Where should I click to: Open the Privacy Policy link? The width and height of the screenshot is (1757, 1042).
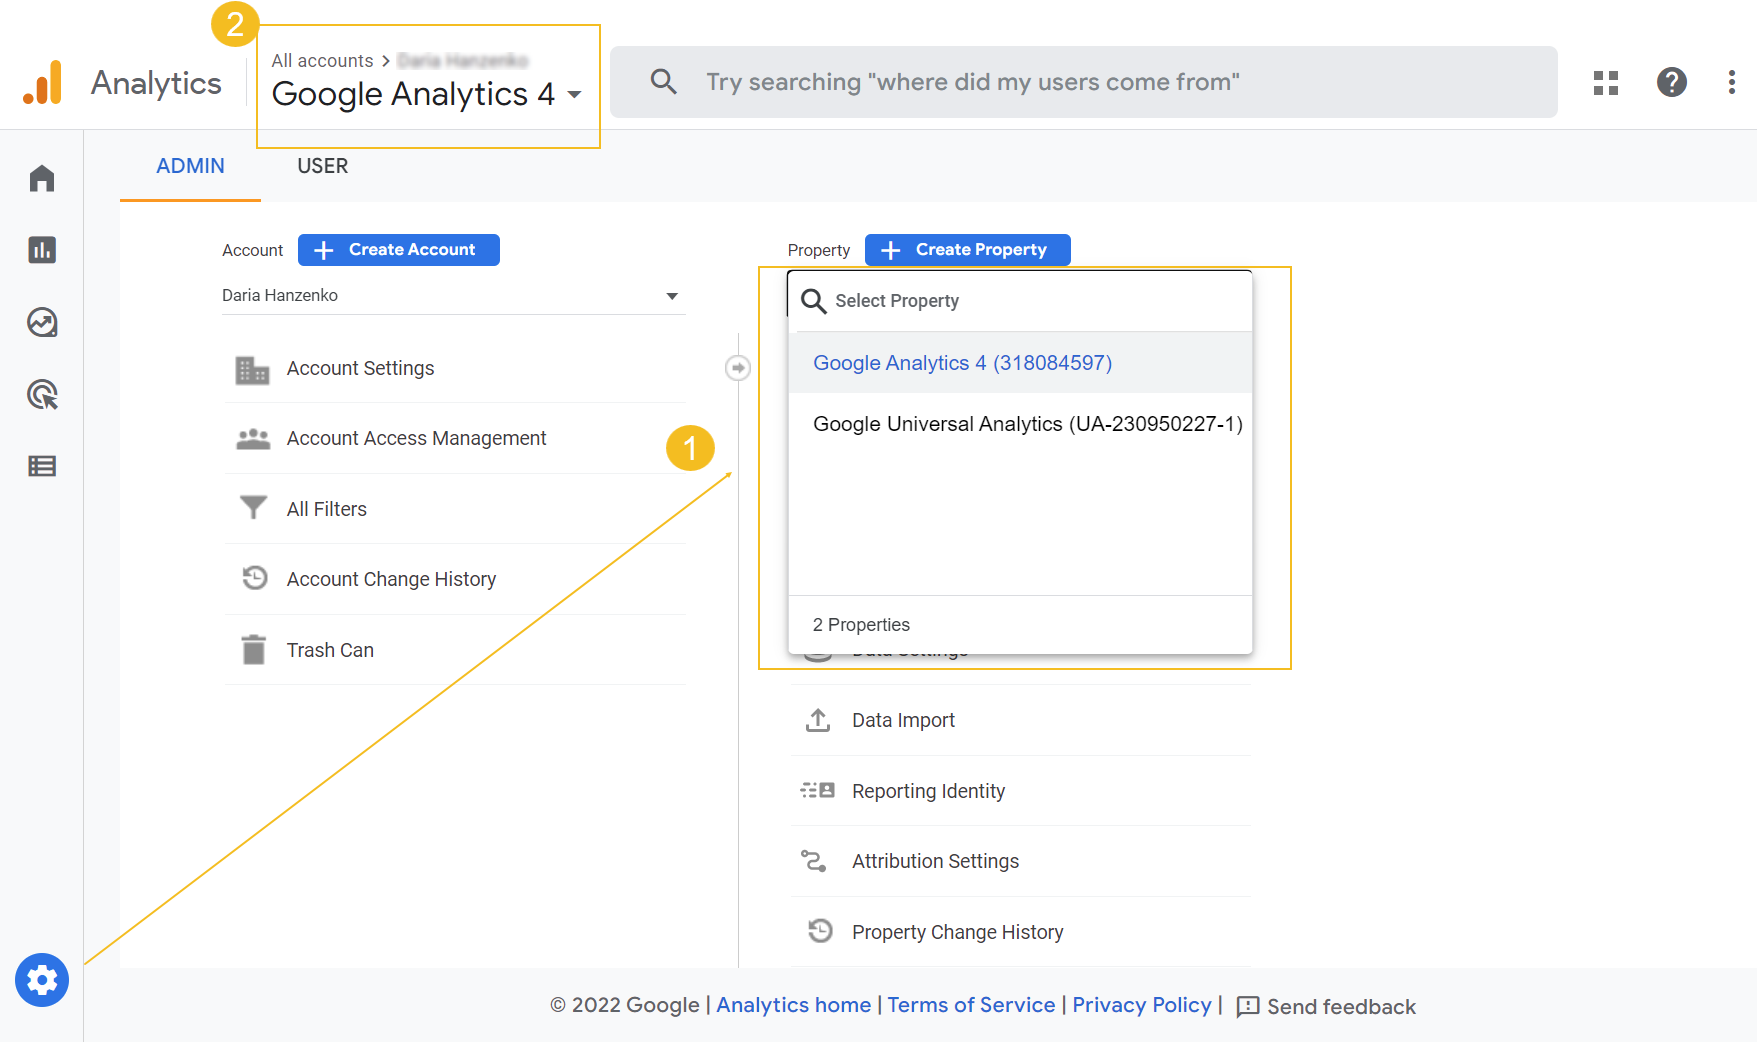coord(1142,1005)
